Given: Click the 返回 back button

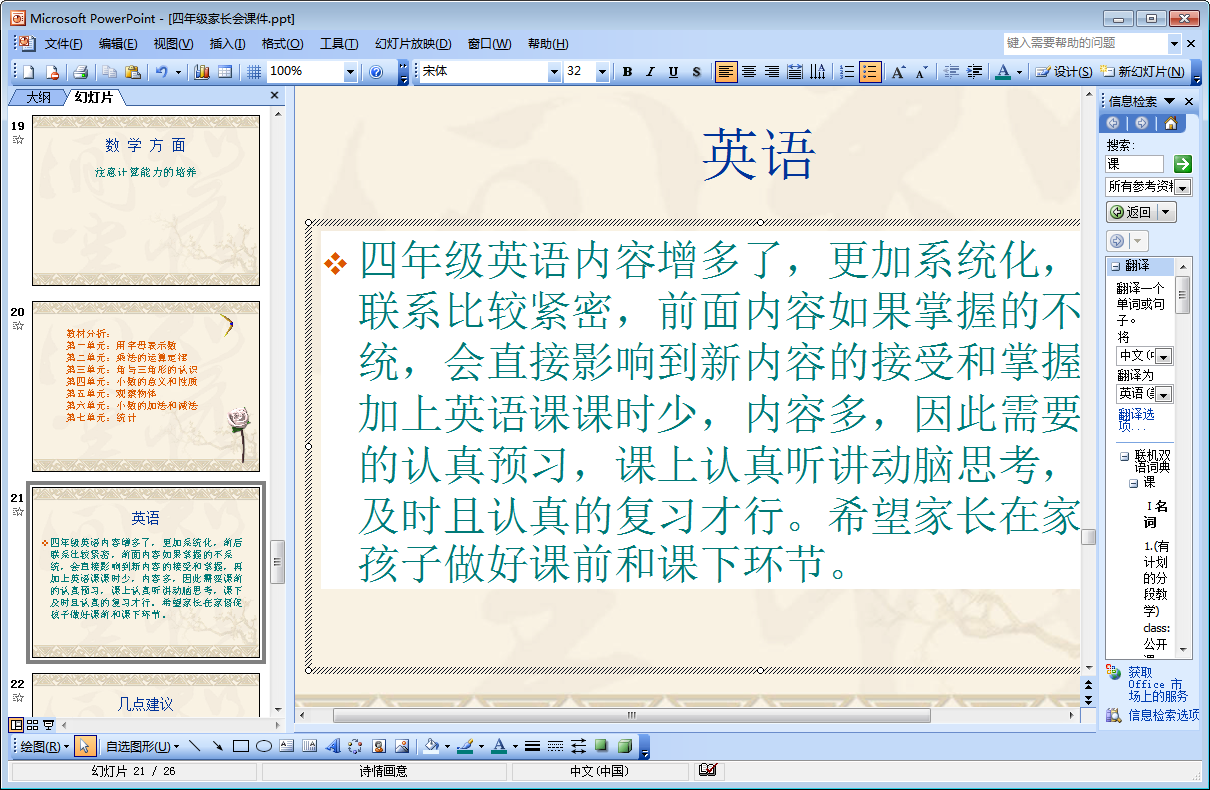Looking at the screenshot, I should tap(1131, 212).
